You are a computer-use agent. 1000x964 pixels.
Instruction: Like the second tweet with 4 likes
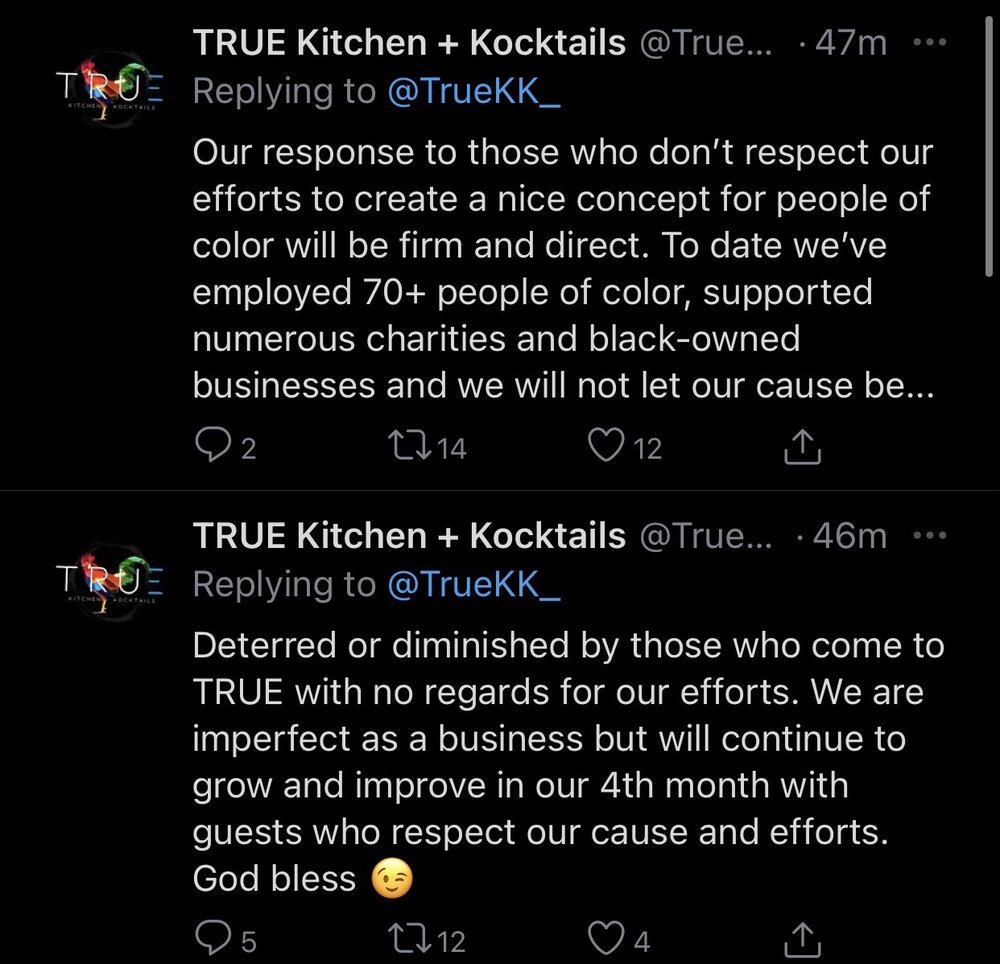(606, 938)
